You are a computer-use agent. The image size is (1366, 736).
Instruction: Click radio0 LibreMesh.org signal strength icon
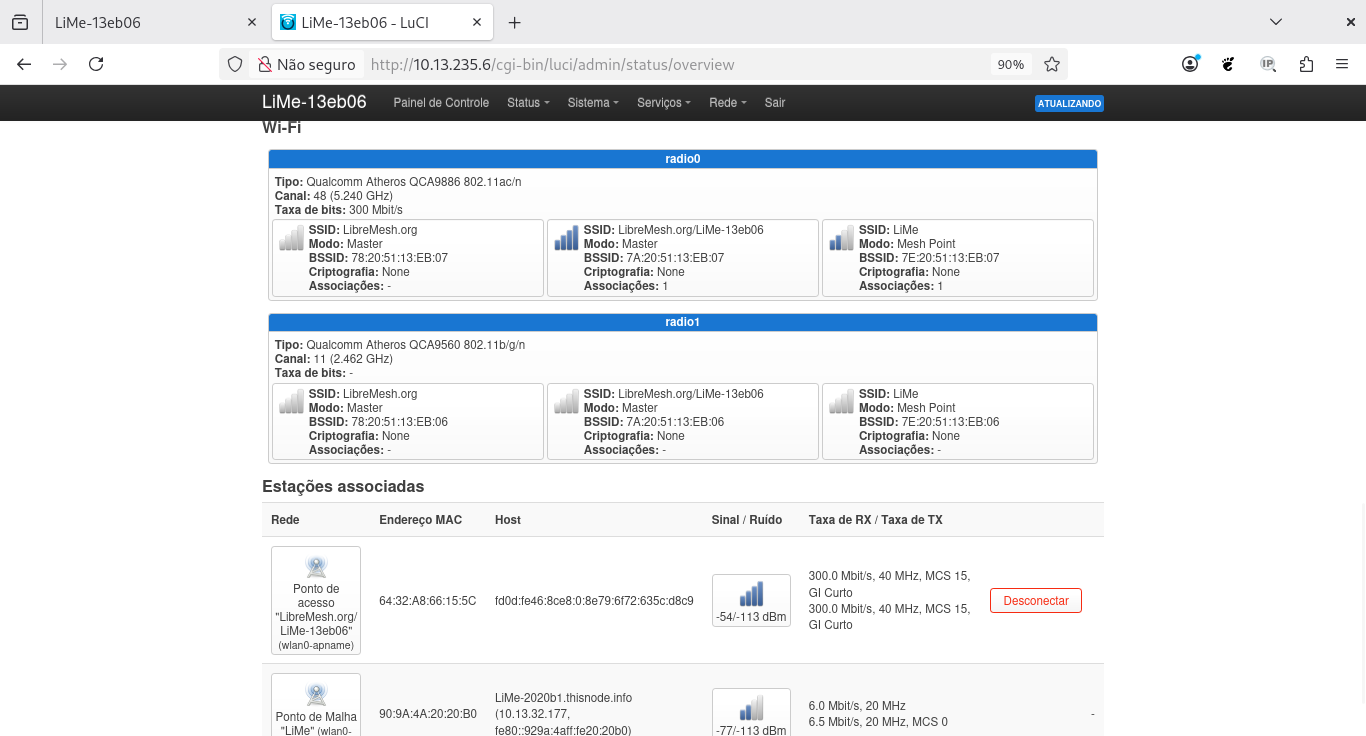(x=291, y=237)
